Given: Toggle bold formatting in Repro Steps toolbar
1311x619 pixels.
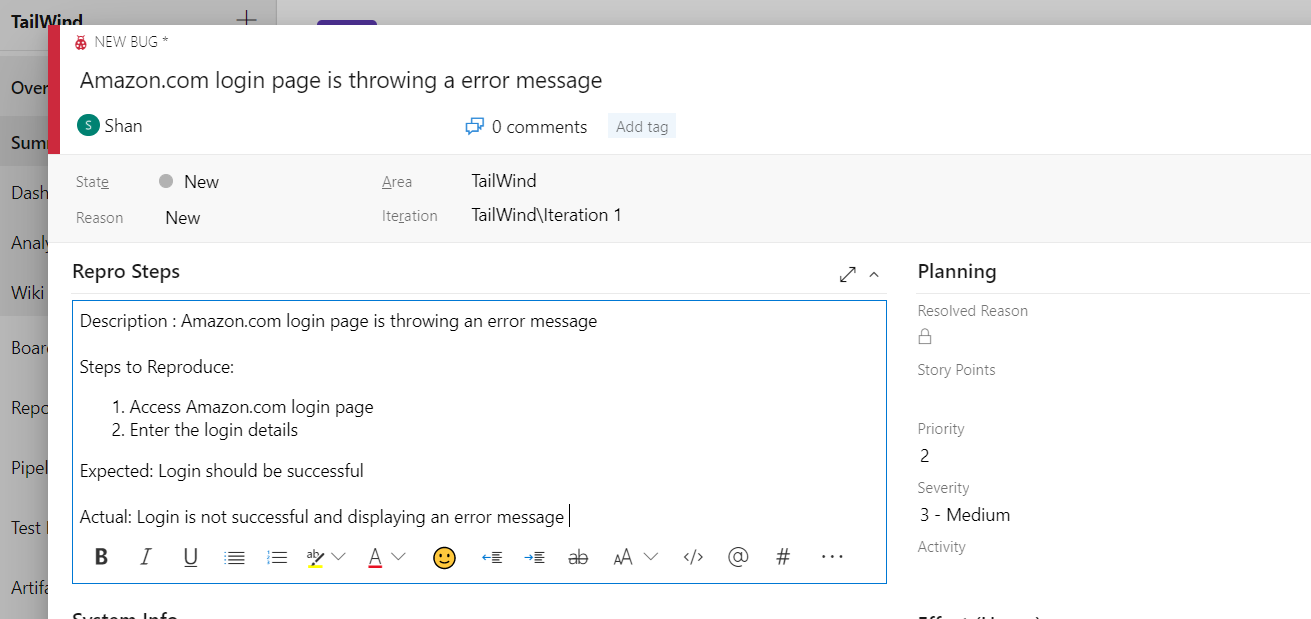Looking at the screenshot, I should tap(101, 557).
